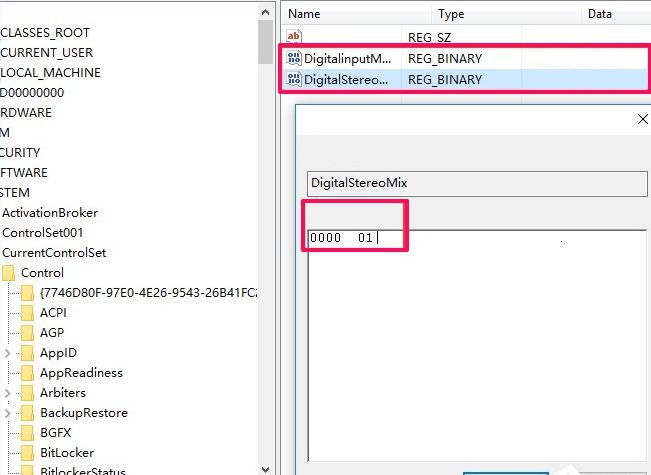This screenshot has height=475, width=651.
Task: Click the DigitalStereoMix value name field
Action: (477, 183)
